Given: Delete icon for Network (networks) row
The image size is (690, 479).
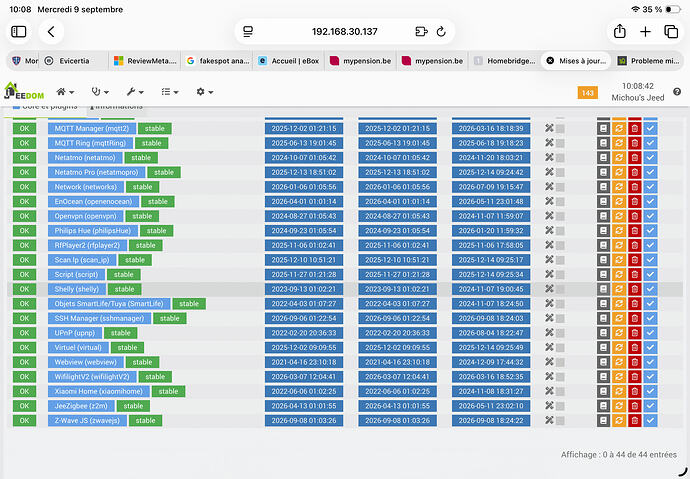Looking at the screenshot, I should coord(635,187).
